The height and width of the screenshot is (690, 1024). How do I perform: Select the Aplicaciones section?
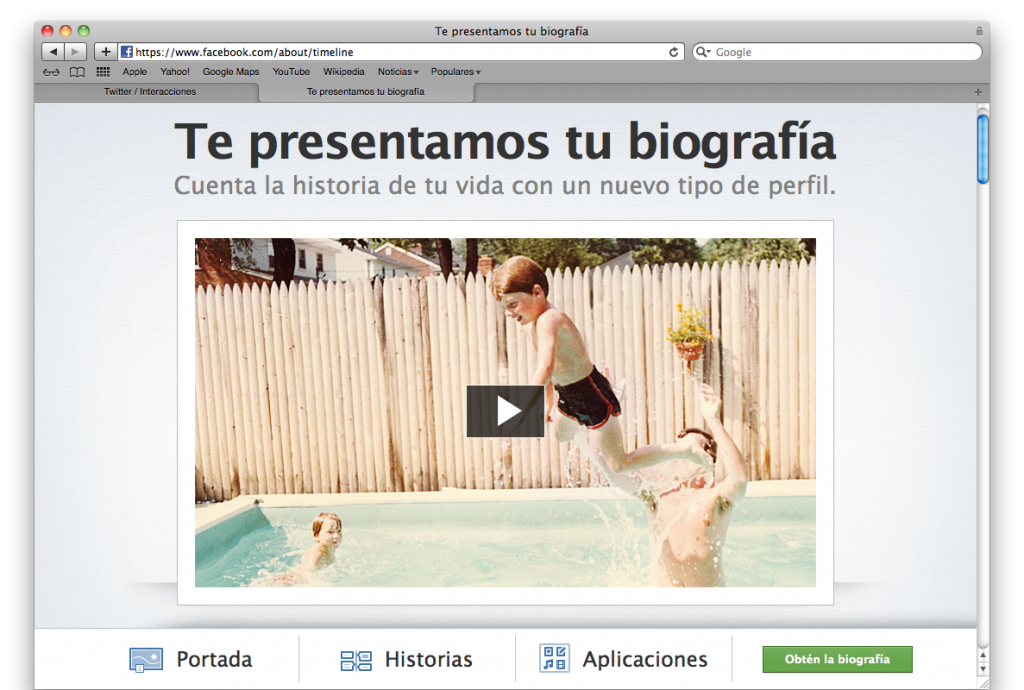623,659
